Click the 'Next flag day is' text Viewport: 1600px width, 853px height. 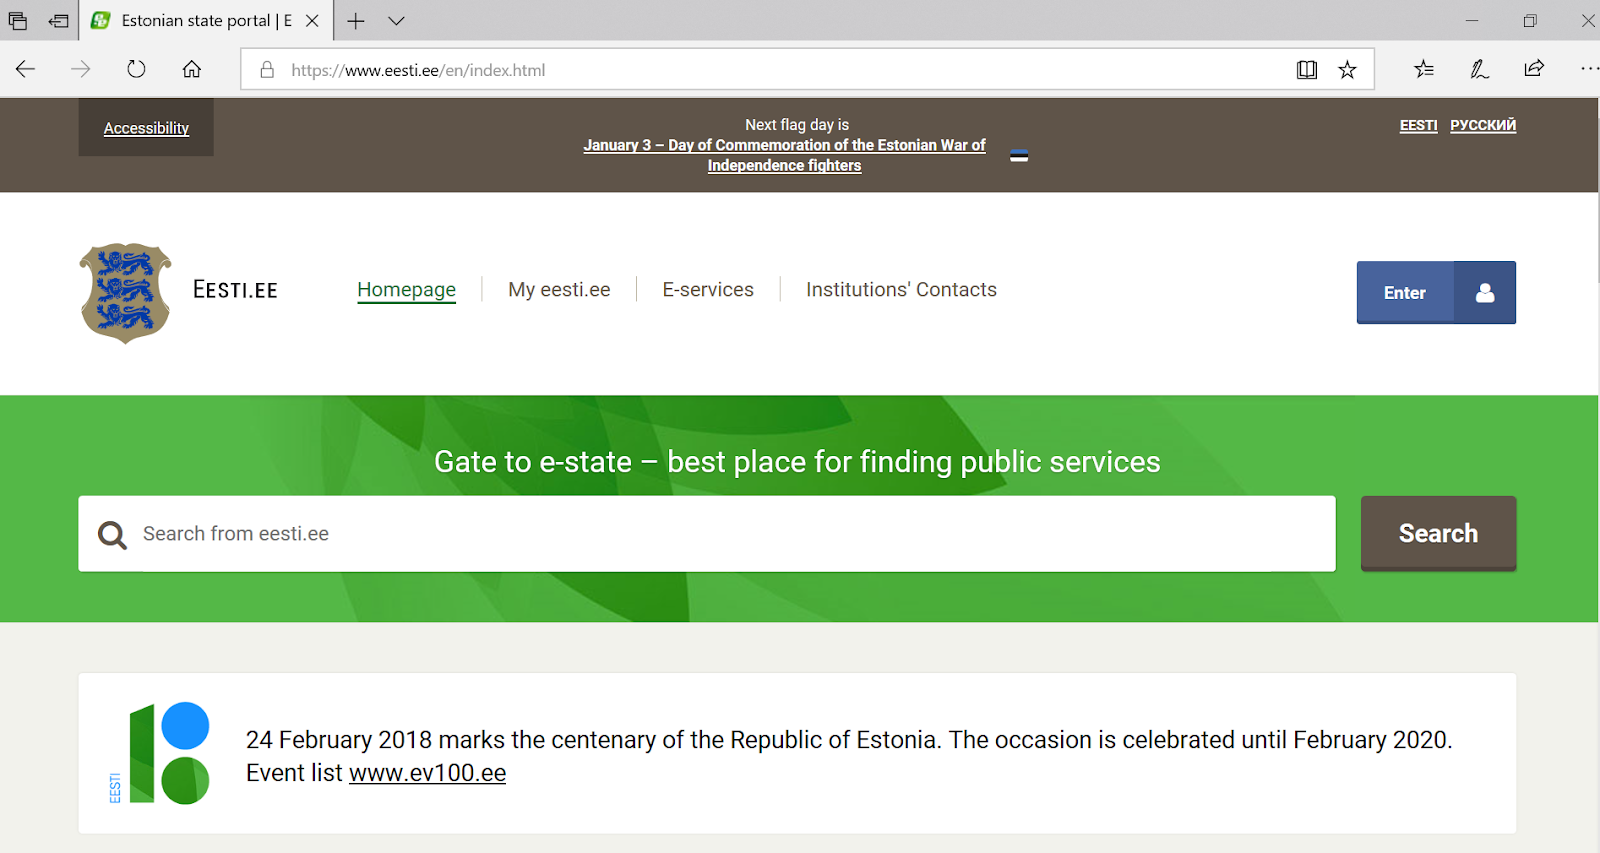[x=797, y=125]
